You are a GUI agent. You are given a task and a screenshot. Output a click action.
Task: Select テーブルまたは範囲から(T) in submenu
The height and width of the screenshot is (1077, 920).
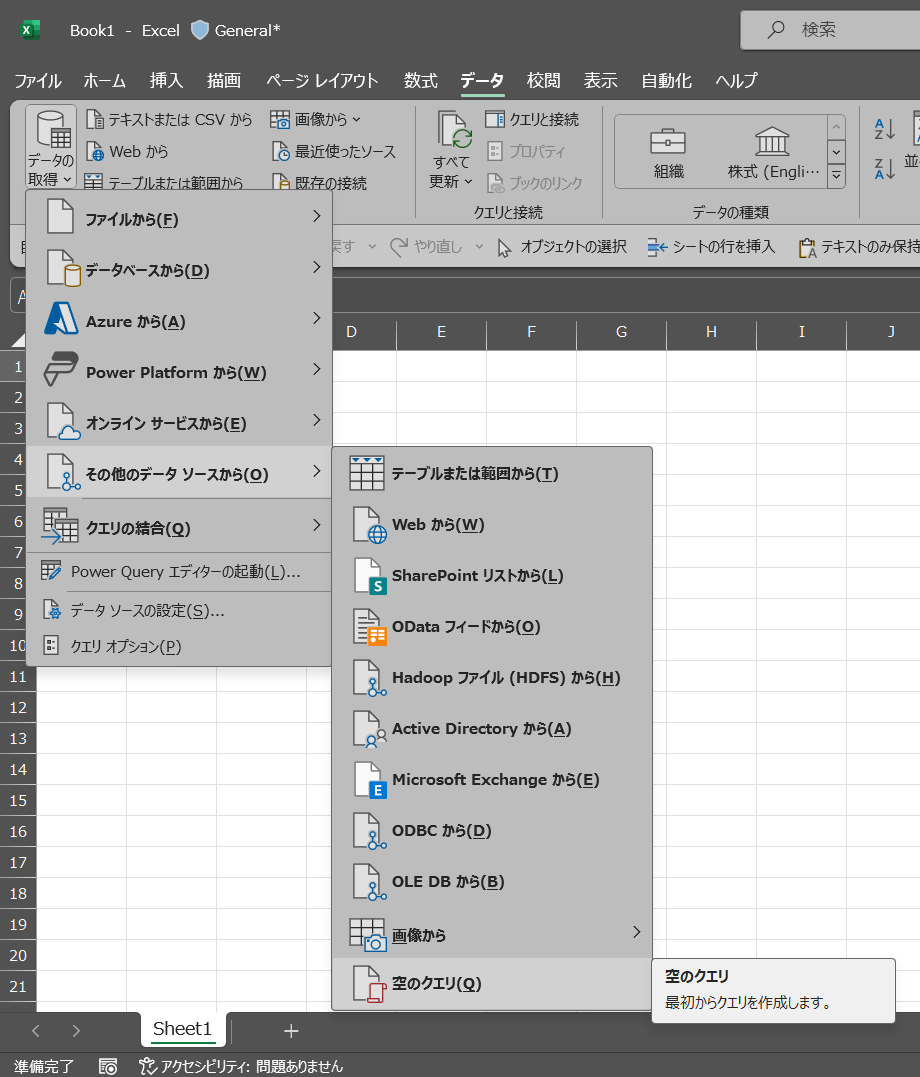point(492,473)
